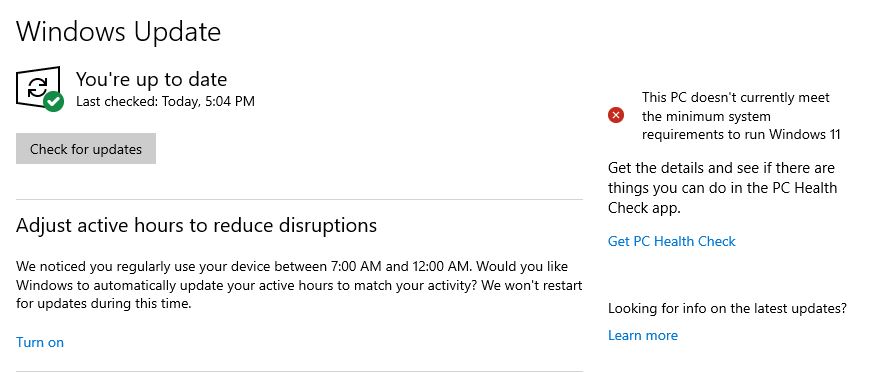Click the 'PC Health Check app' wording
Viewport: 869px width, 373px height.
coord(723,198)
